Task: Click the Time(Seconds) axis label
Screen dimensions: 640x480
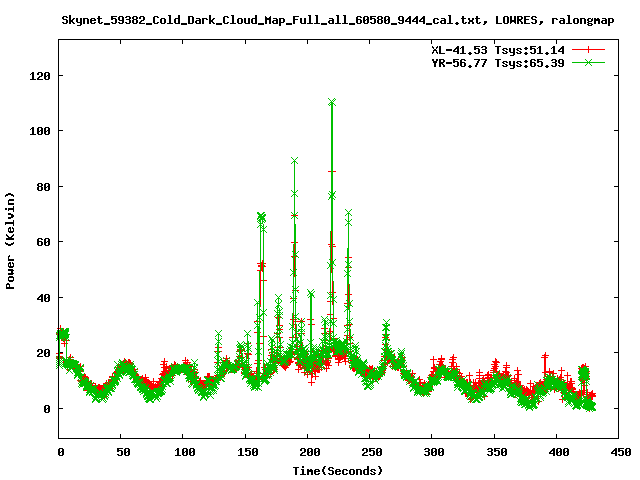Action: pos(338,471)
